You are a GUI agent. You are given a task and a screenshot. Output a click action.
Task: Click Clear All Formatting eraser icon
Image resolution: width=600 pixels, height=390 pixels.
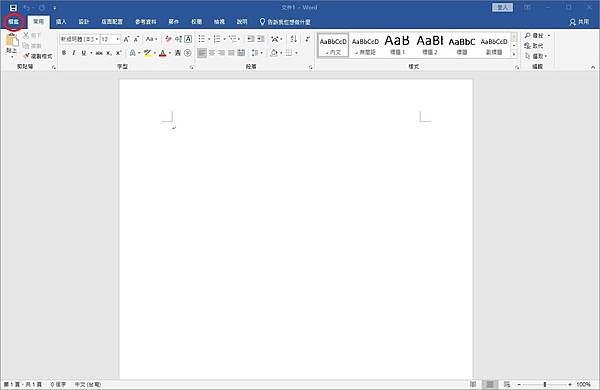tap(168, 39)
